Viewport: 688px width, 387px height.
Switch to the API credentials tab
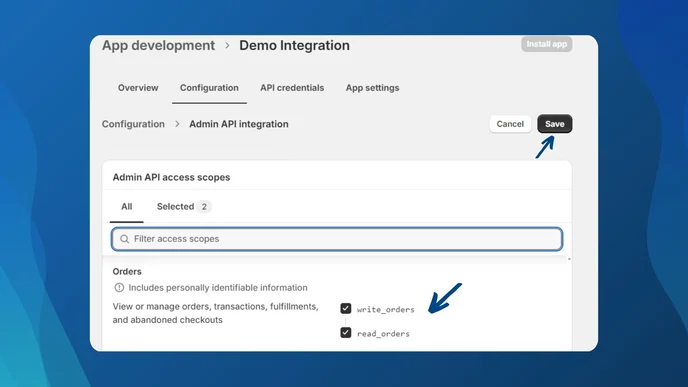click(x=292, y=88)
